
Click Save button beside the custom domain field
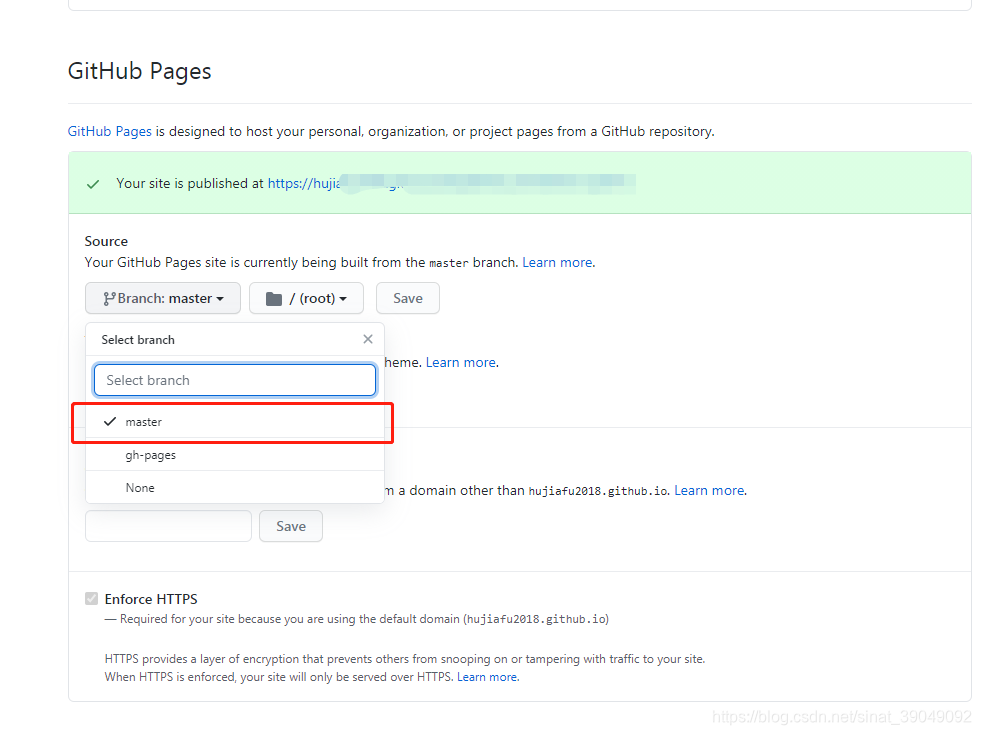291,526
